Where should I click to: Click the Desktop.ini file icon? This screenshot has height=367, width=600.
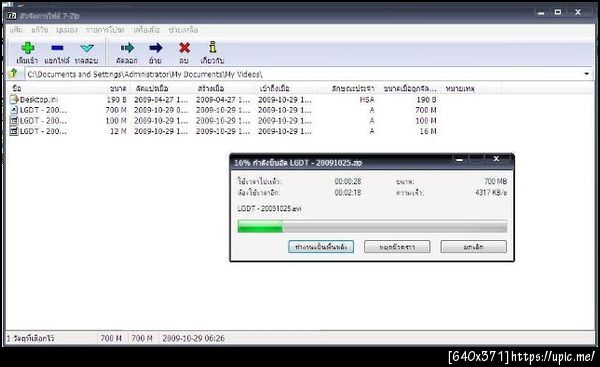(14, 99)
